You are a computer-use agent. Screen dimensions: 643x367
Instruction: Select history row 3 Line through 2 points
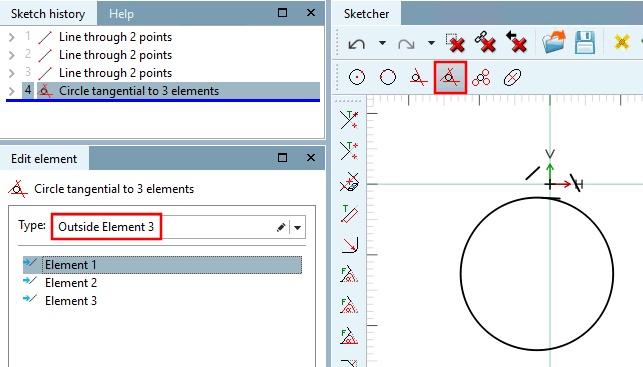[x=115, y=73]
